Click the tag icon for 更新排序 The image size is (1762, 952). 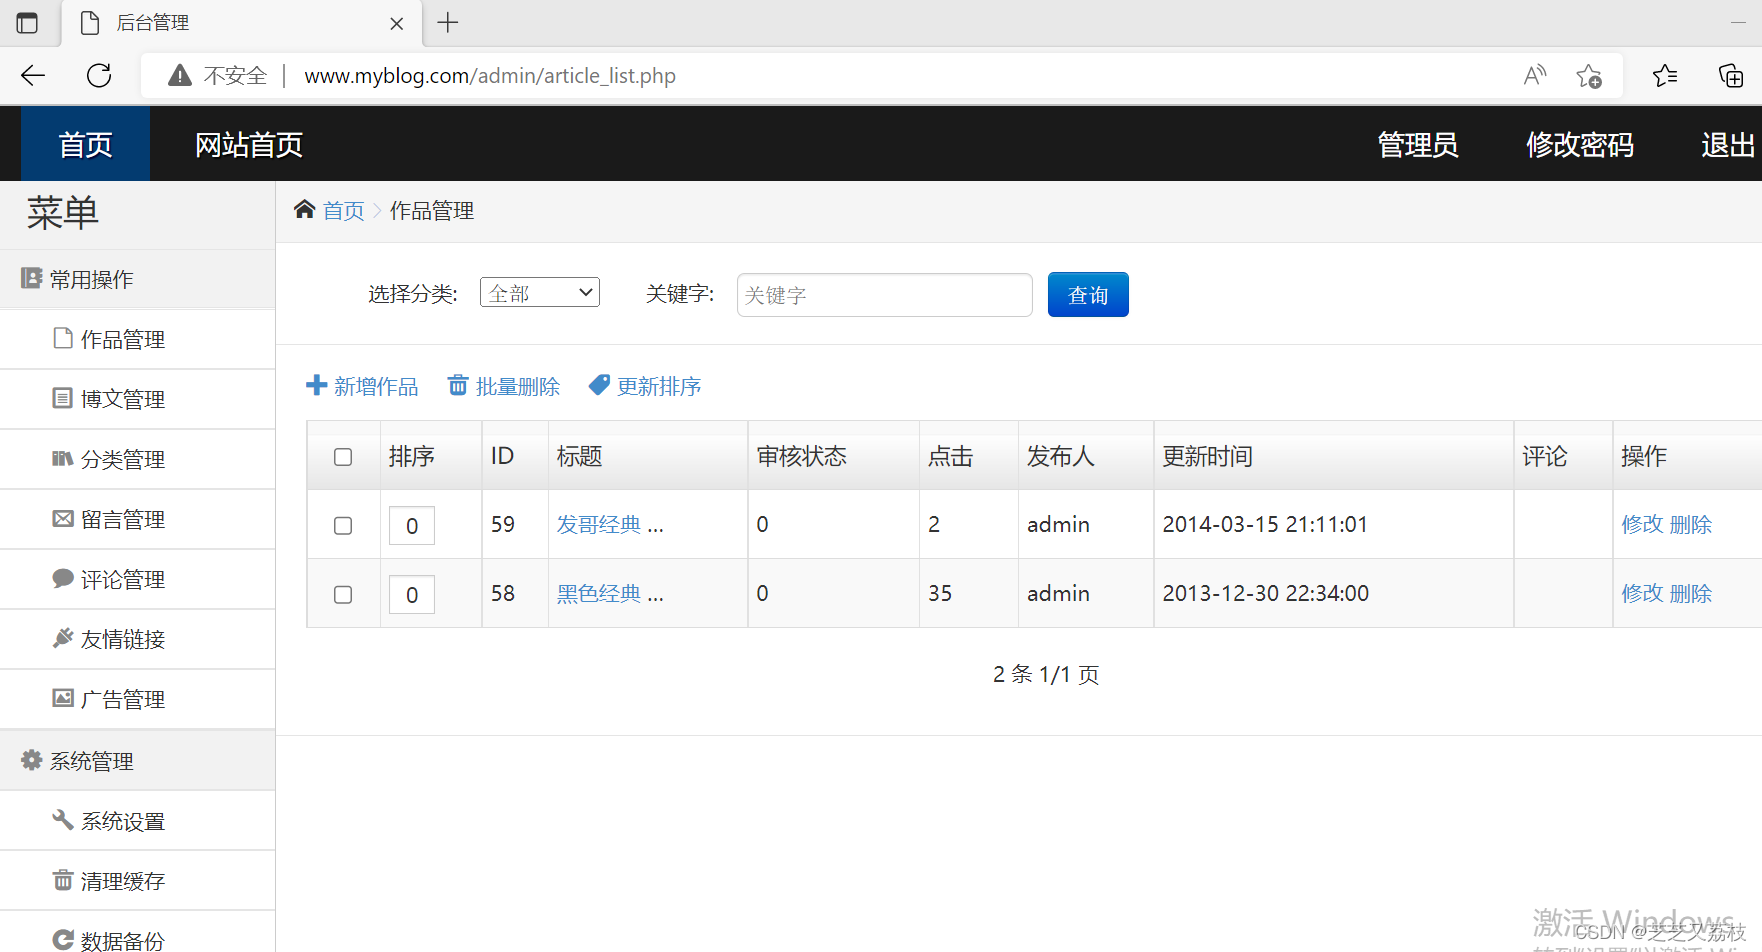(599, 385)
